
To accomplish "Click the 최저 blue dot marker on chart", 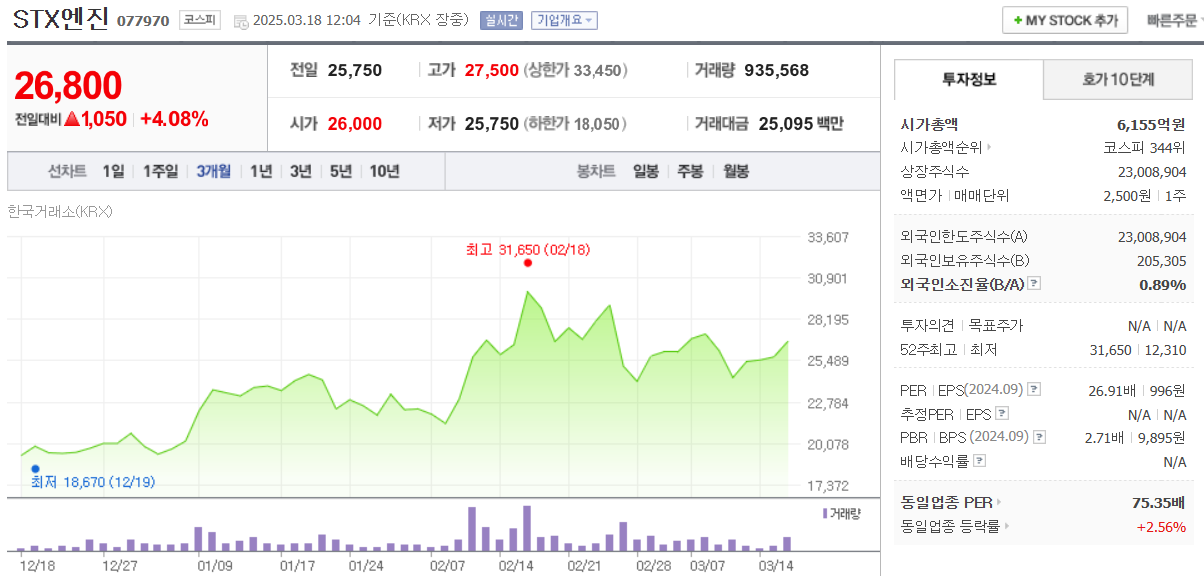I will (x=35, y=468).
